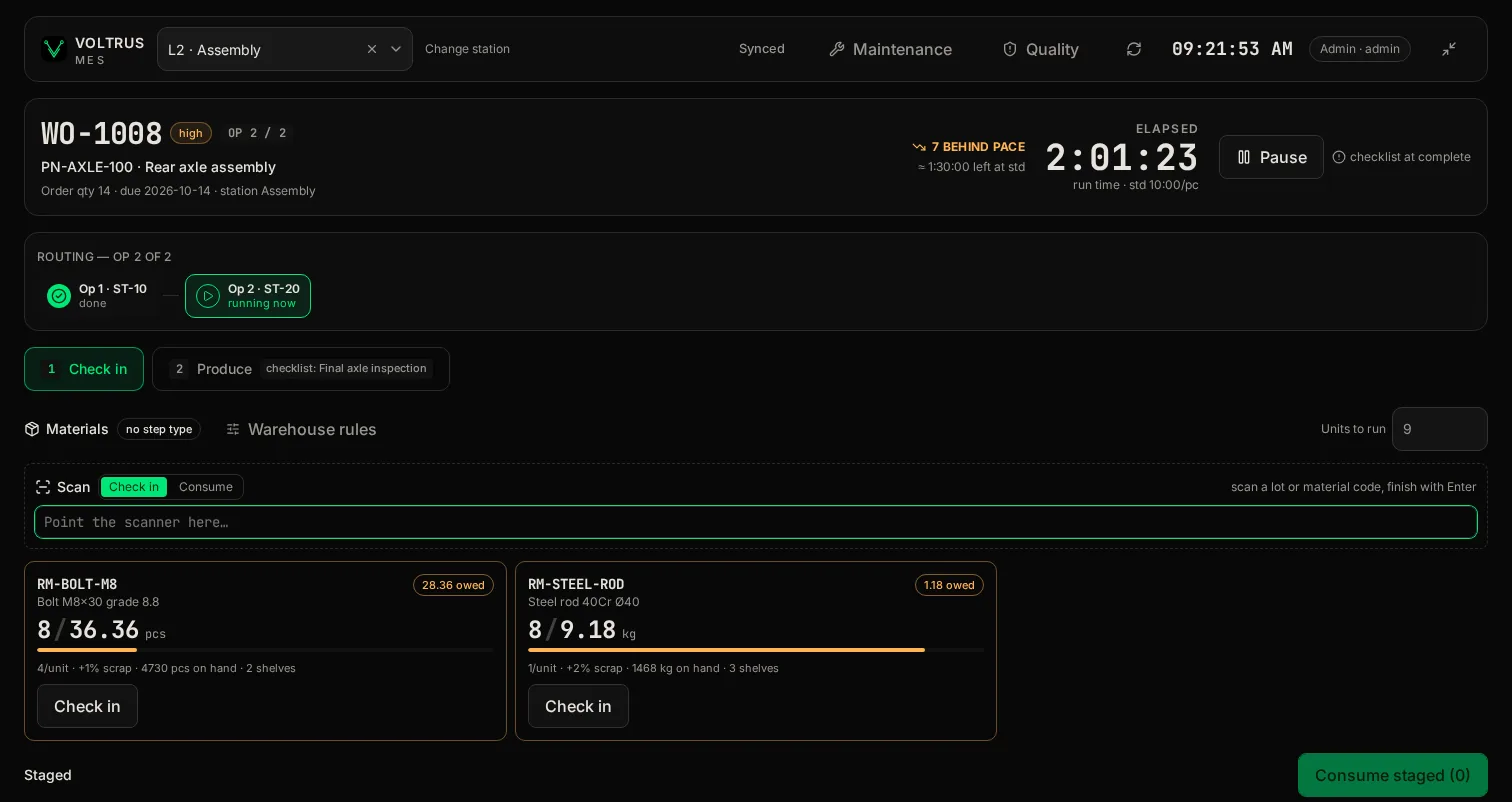This screenshot has height=802, width=1512.
Task: Open the Warehouse rules settings
Action: click(x=301, y=429)
